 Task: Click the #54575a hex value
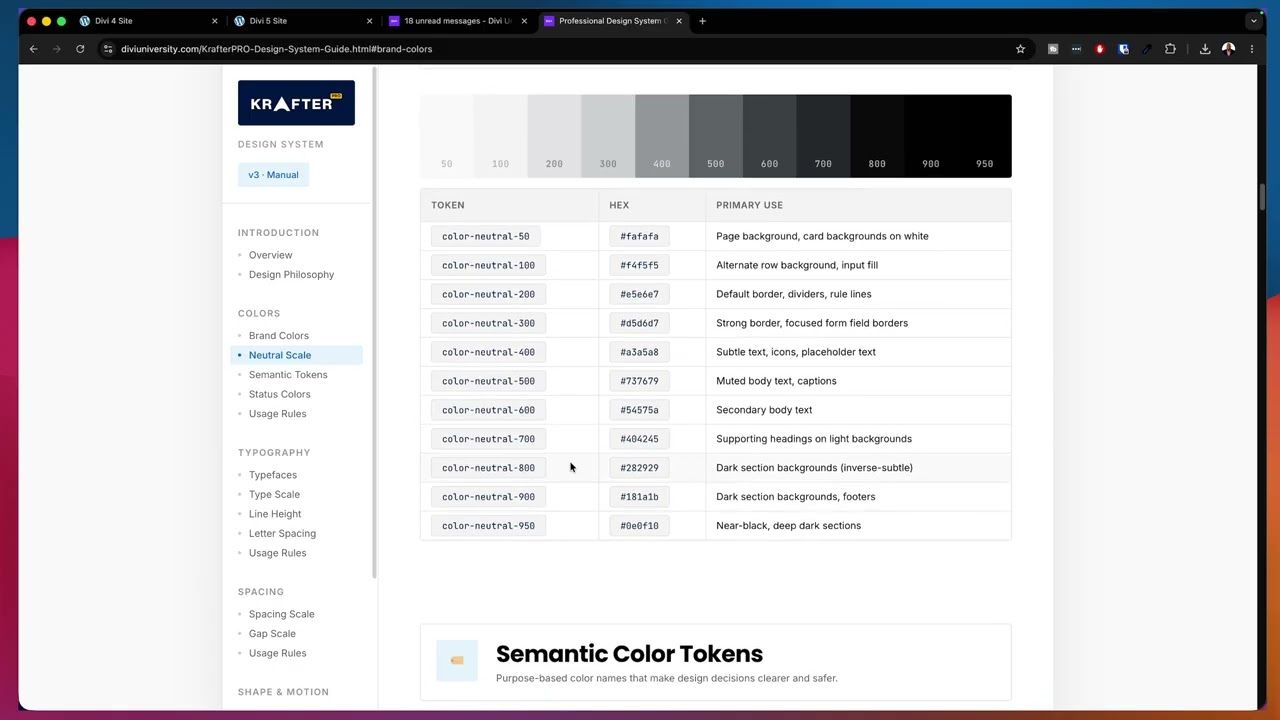[639, 410]
